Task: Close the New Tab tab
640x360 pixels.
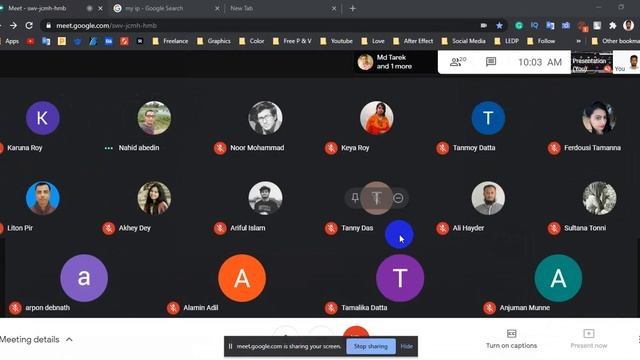Action: [334, 8]
